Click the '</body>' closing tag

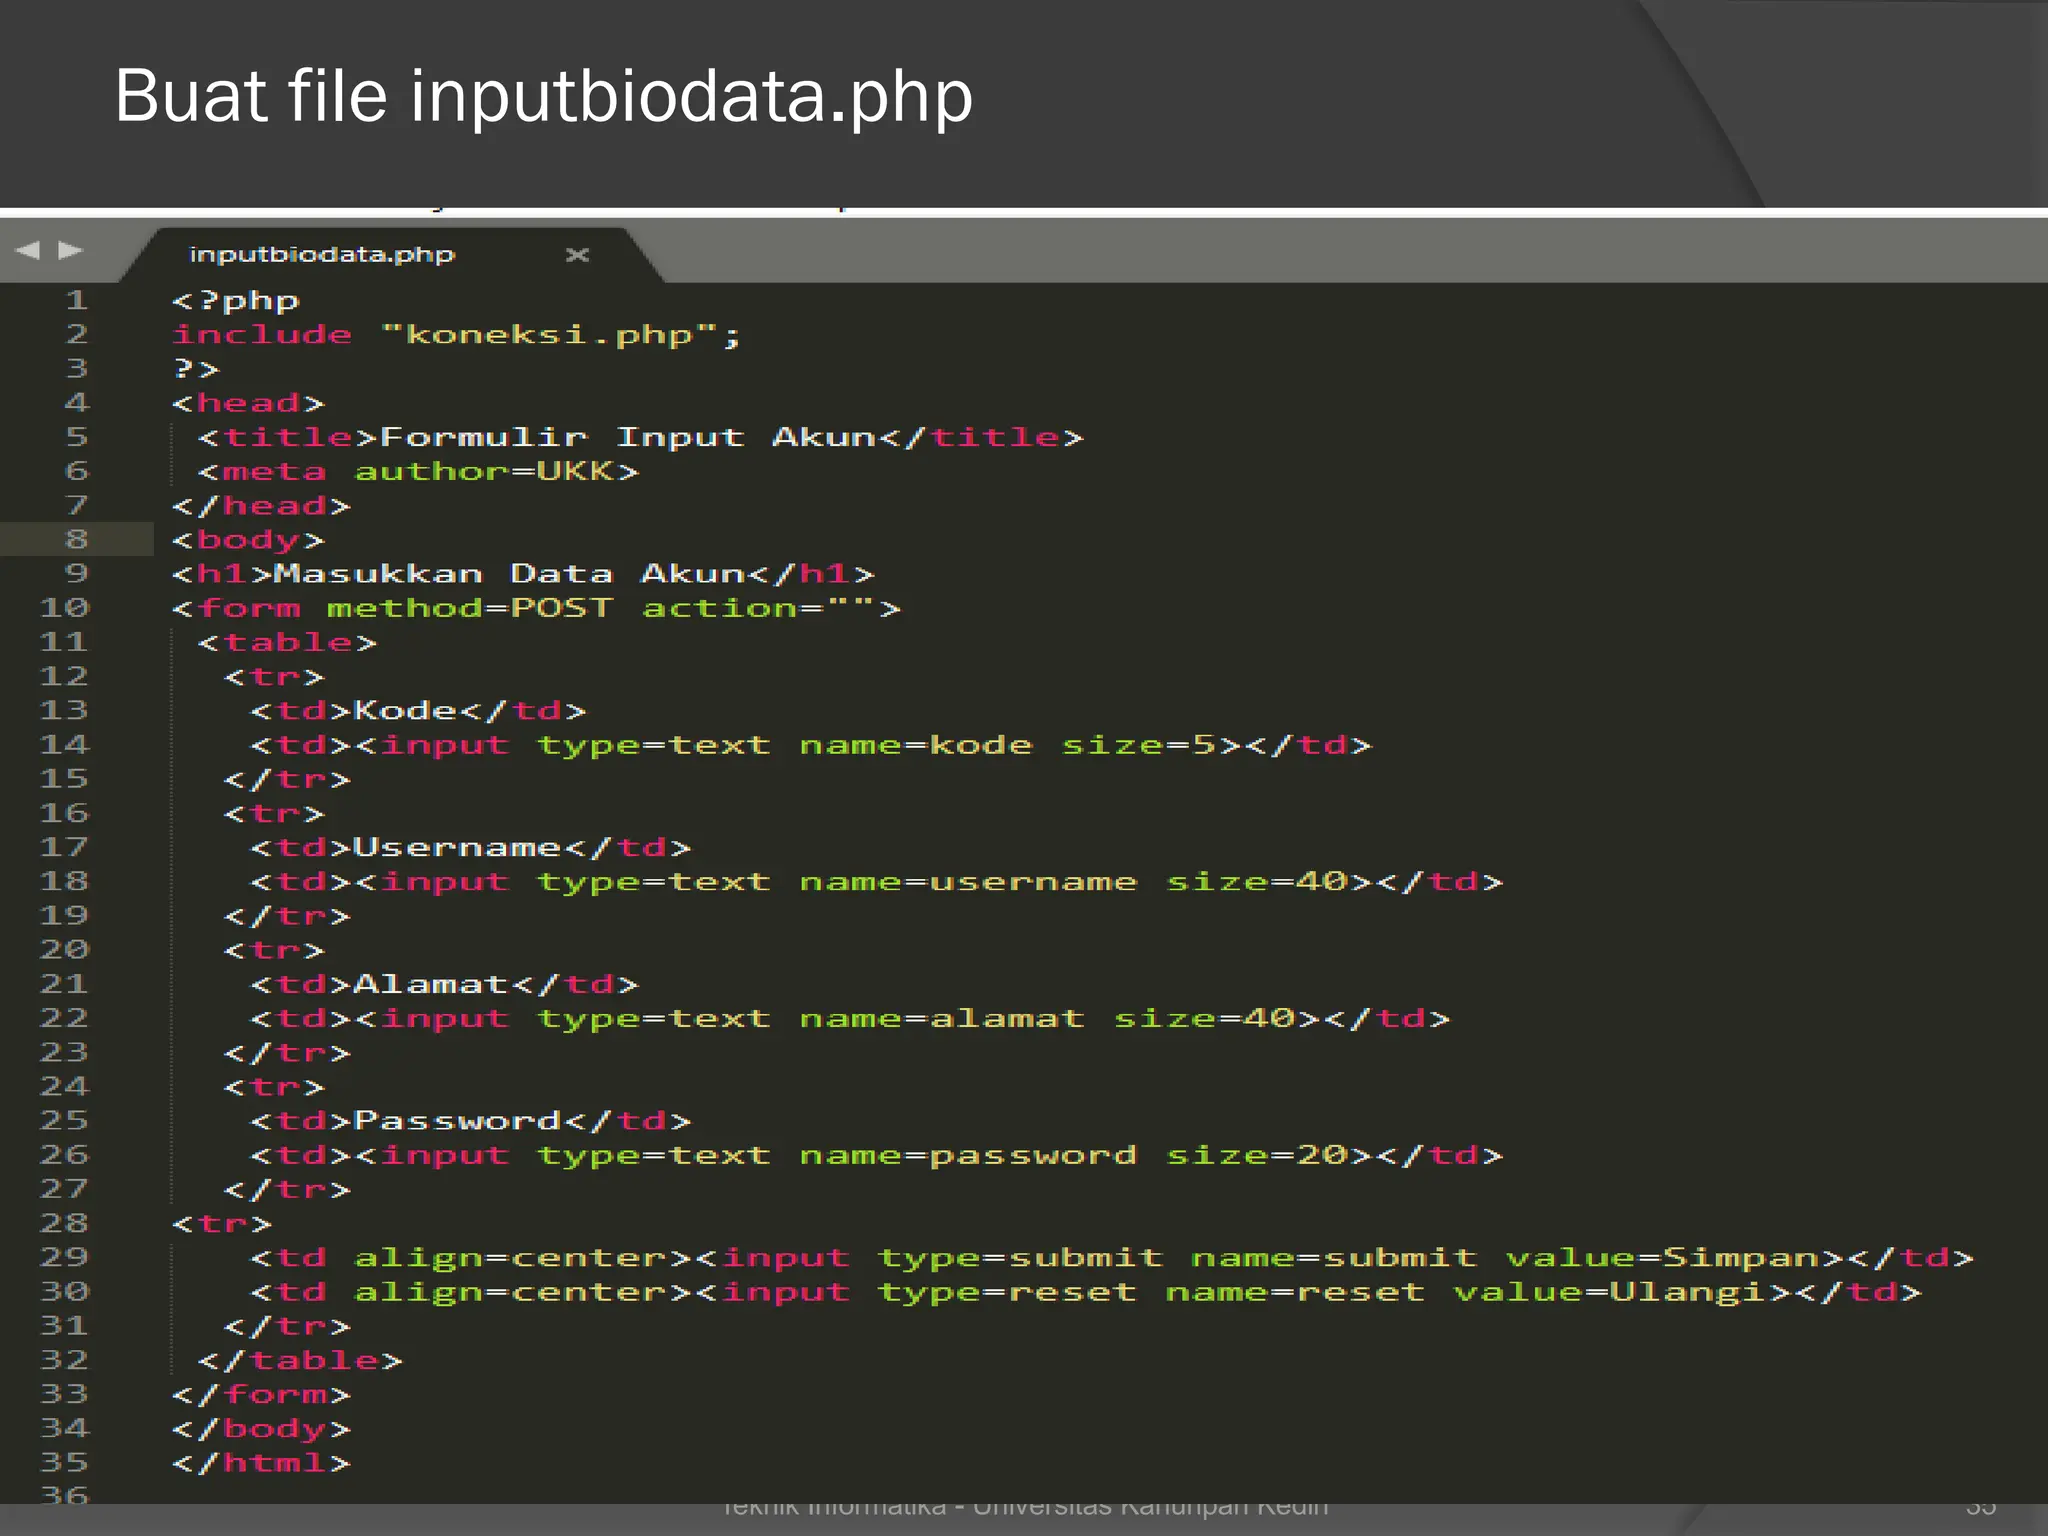(262, 1429)
